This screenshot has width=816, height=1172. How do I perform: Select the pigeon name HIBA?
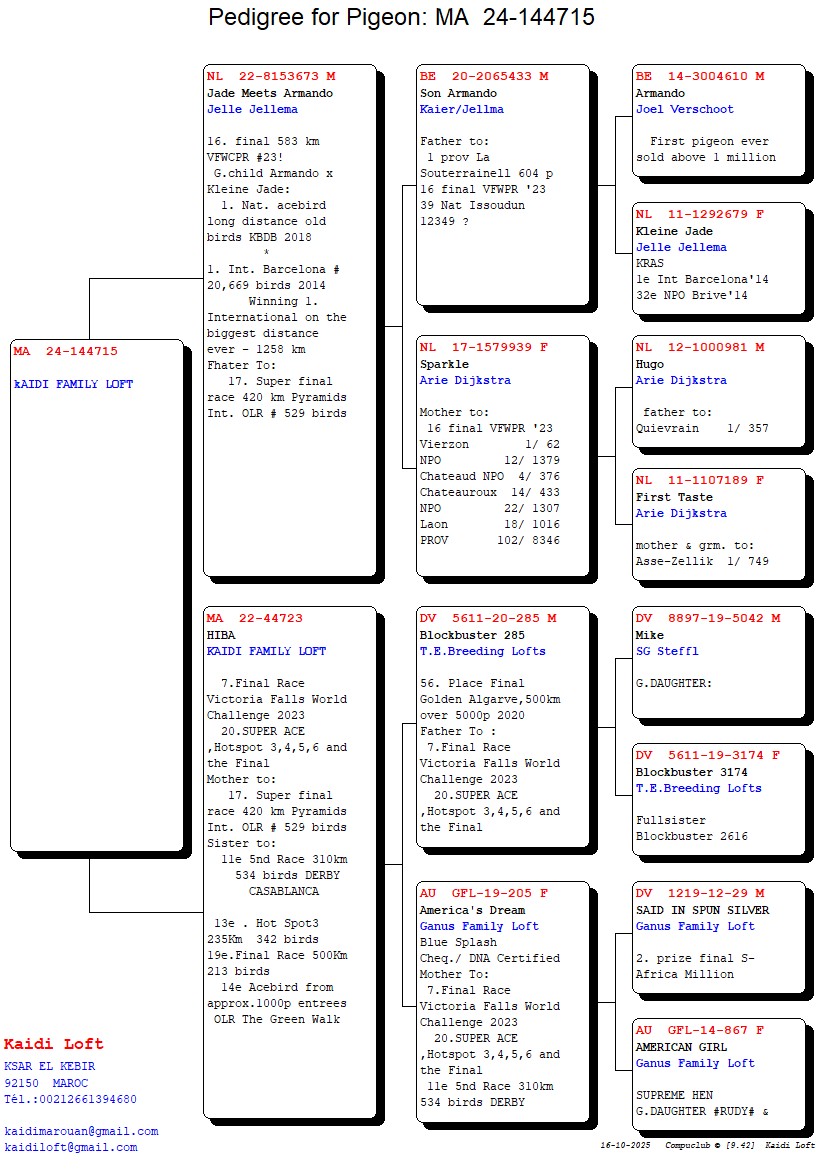coord(220,635)
